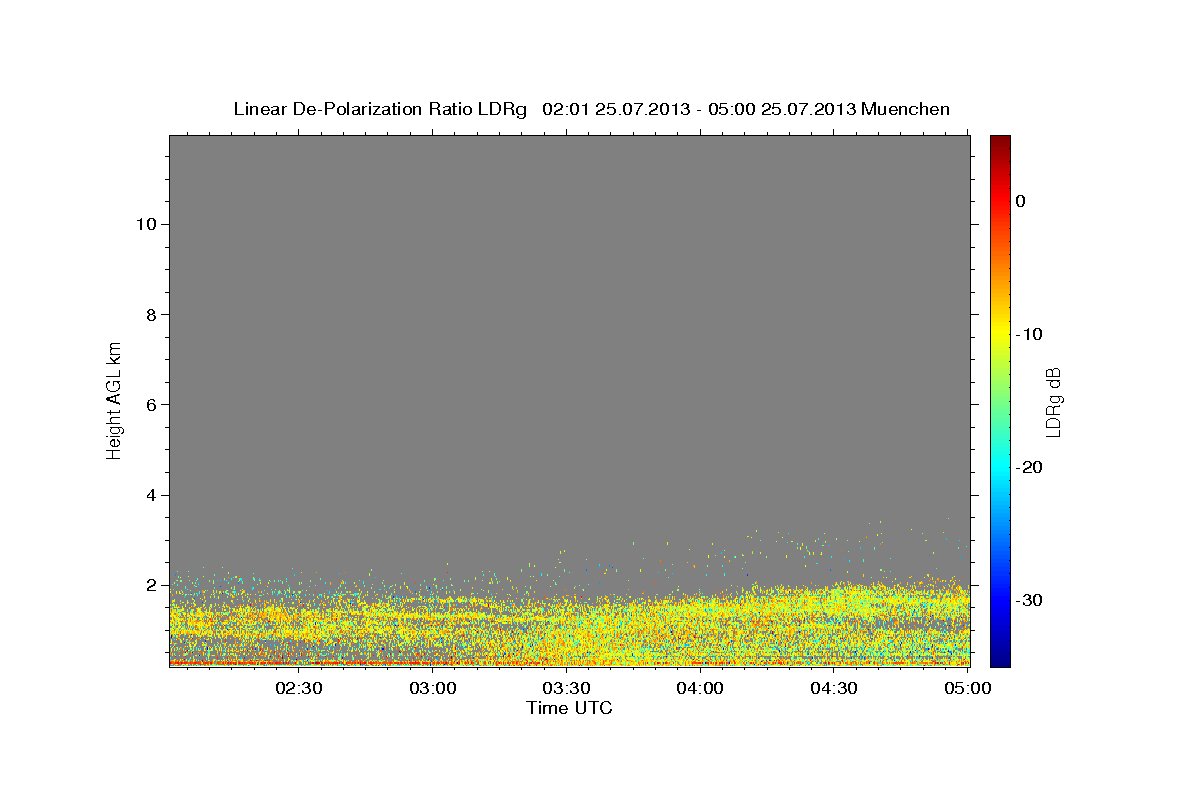Click the 'Time UTC' axis label
Image resolution: width=1200 pixels, height=800 pixels.
[x=569, y=708]
